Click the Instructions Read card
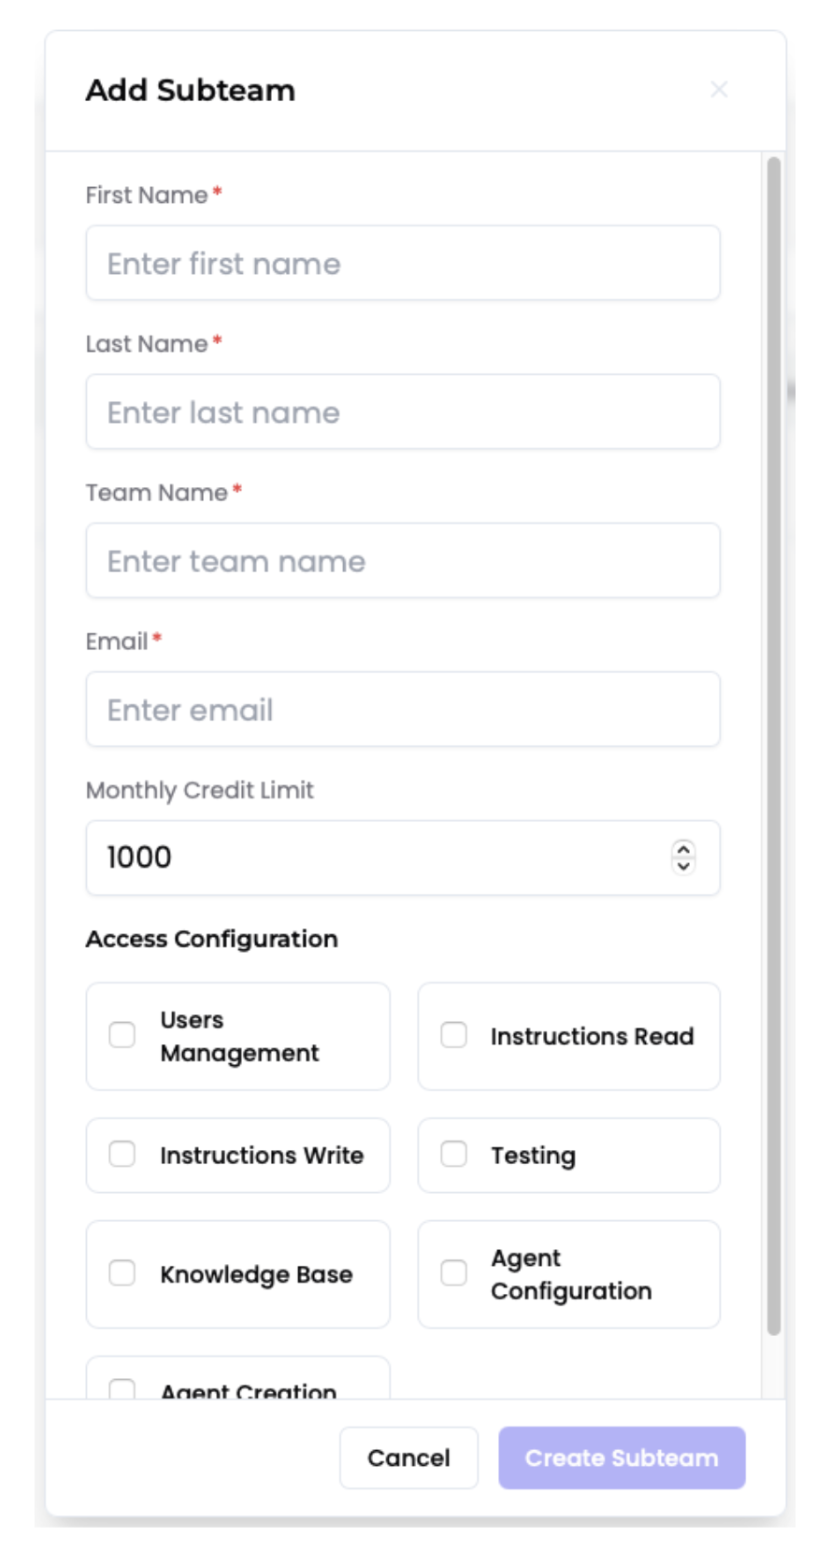The image size is (826, 1554). click(x=568, y=1036)
